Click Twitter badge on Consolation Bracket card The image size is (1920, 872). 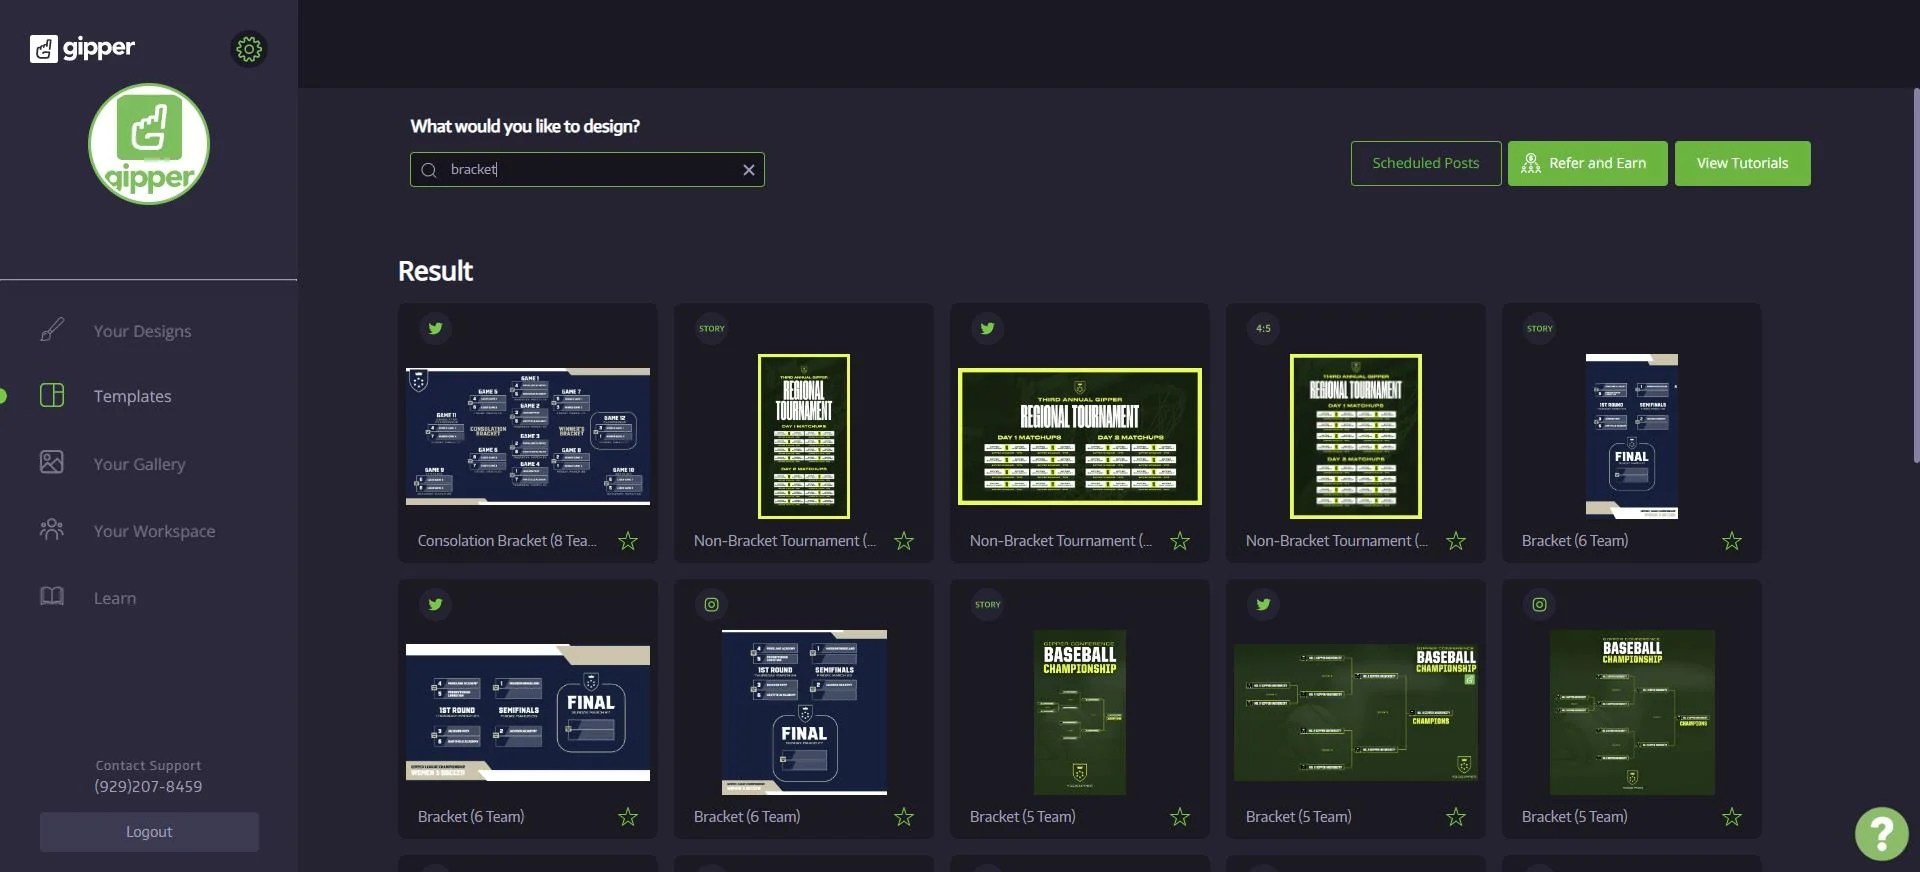(x=435, y=328)
